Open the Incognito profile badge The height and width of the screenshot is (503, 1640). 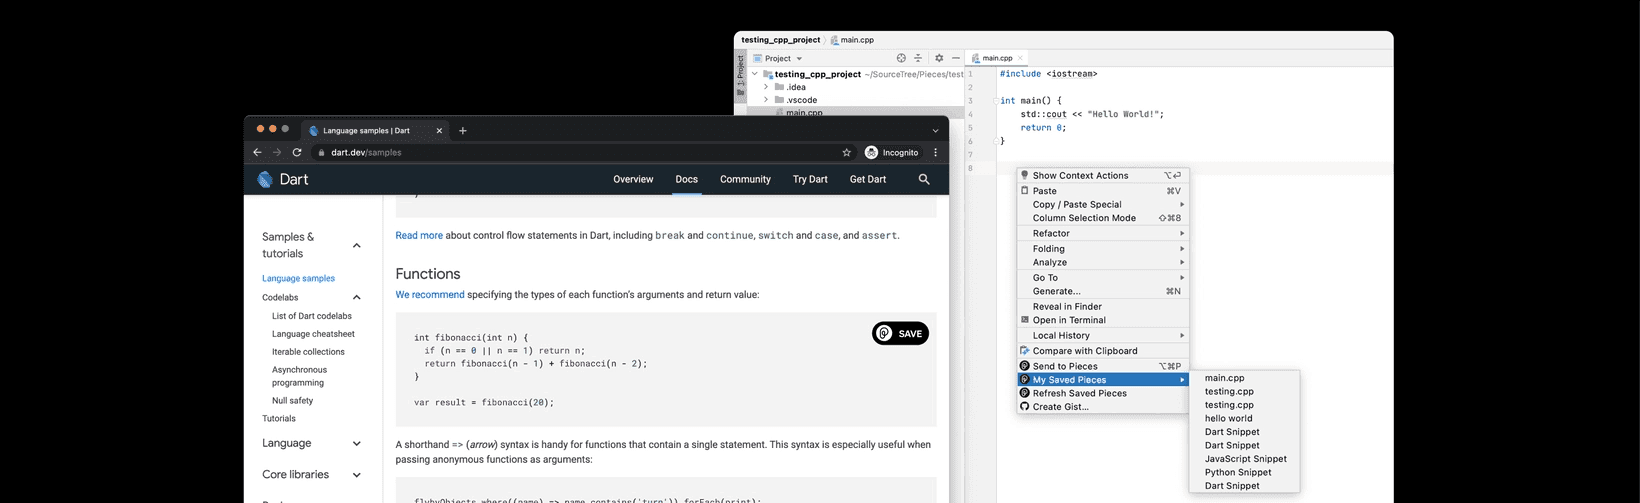(x=892, y=153)
